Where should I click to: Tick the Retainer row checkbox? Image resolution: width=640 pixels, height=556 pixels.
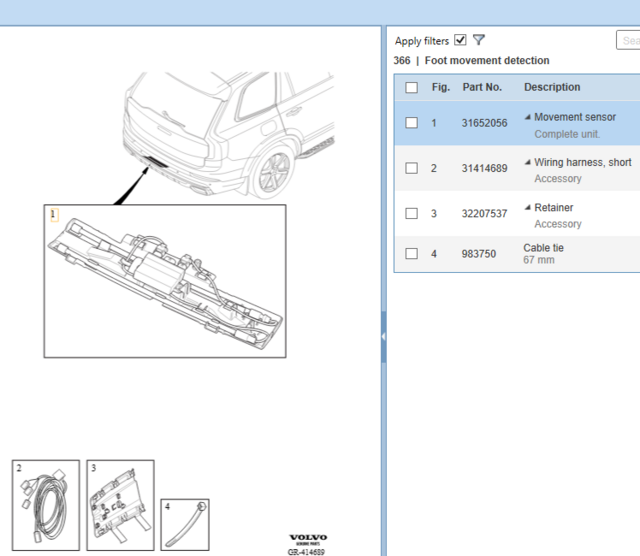click(x=411, y=213)
